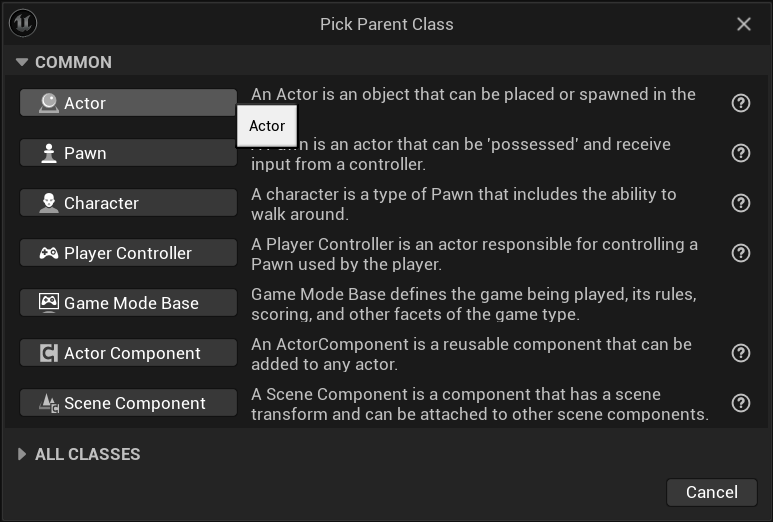Open help for Player Controller class
This screenshot has width=773, height=522.
740,253
